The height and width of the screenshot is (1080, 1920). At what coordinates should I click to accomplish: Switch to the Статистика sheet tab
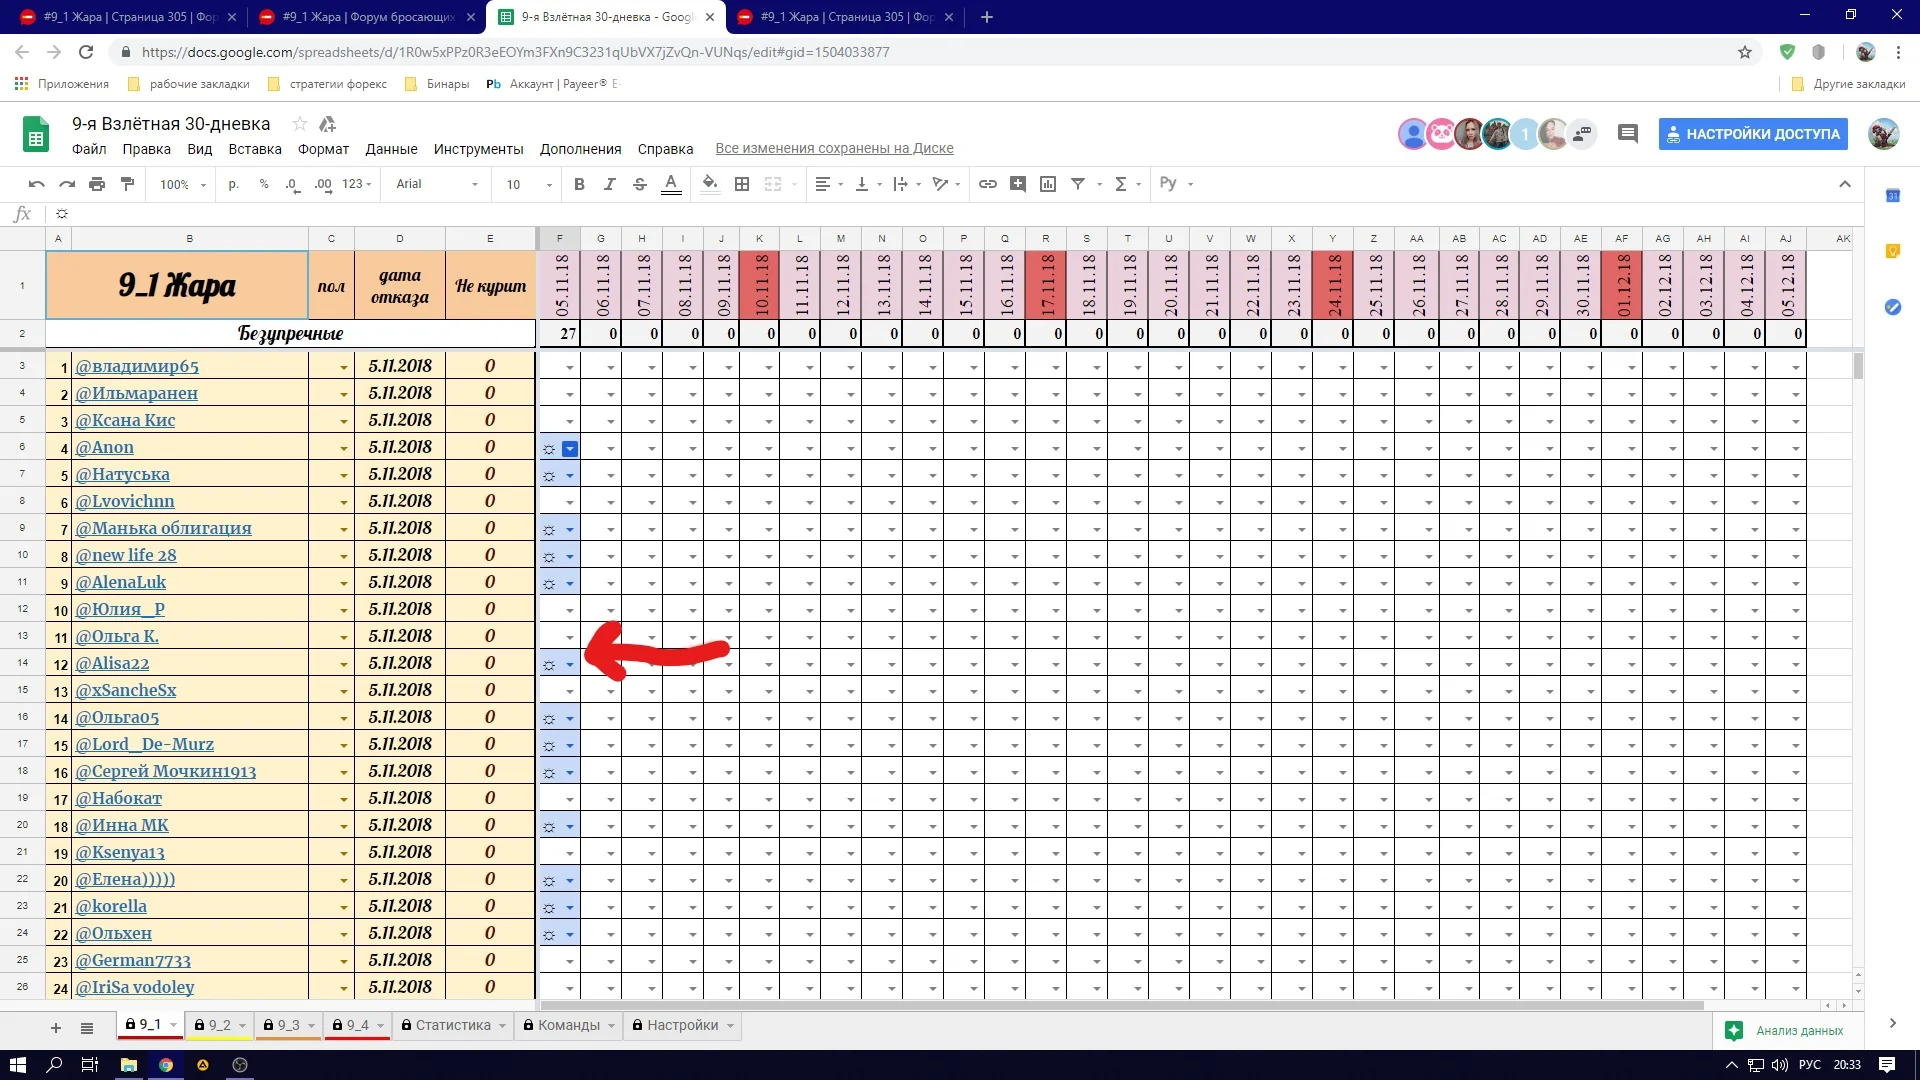452,1025
